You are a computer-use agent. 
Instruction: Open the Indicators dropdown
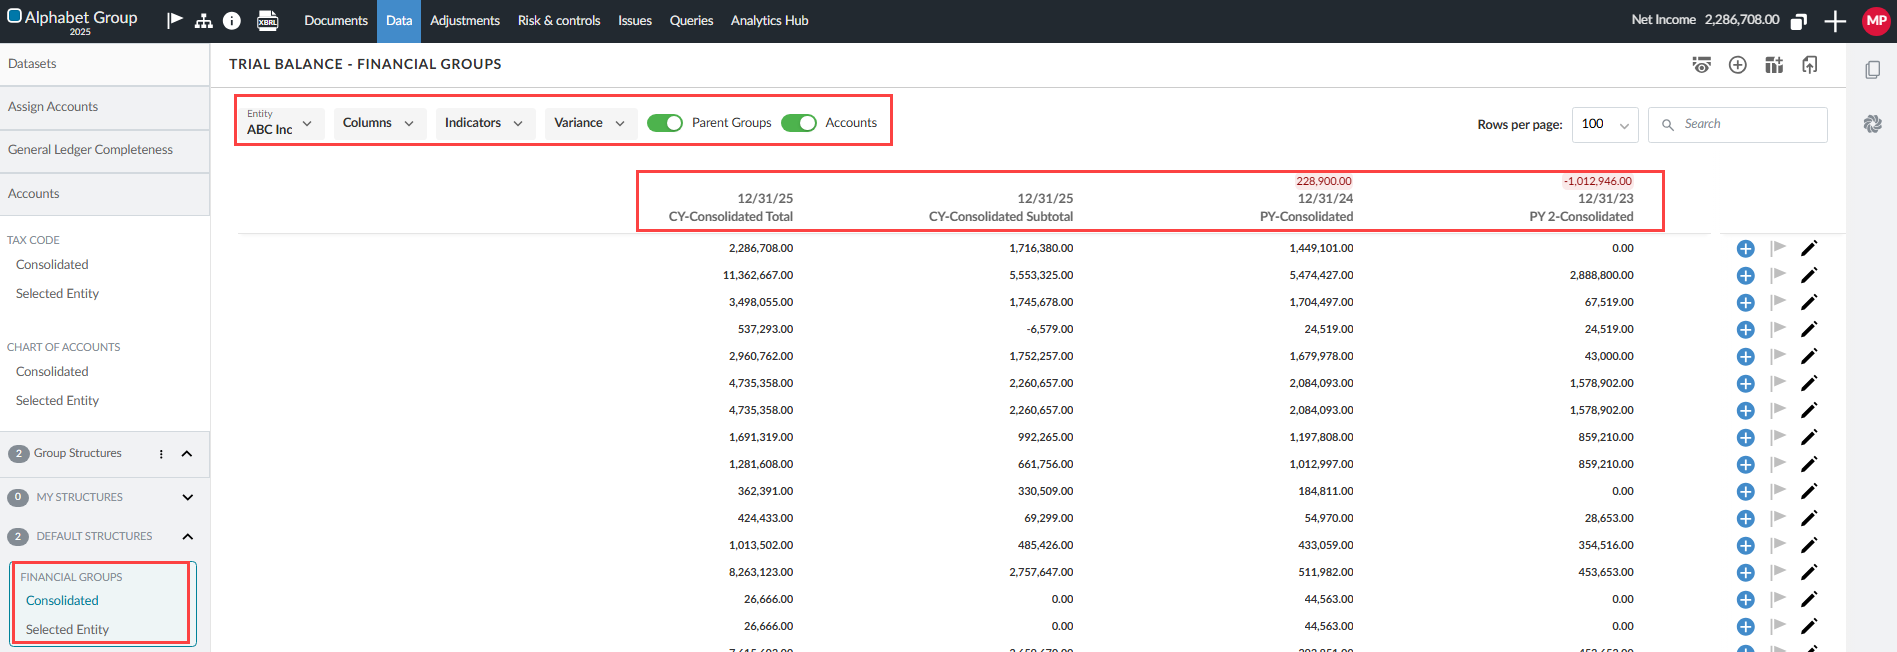[485, 123]
